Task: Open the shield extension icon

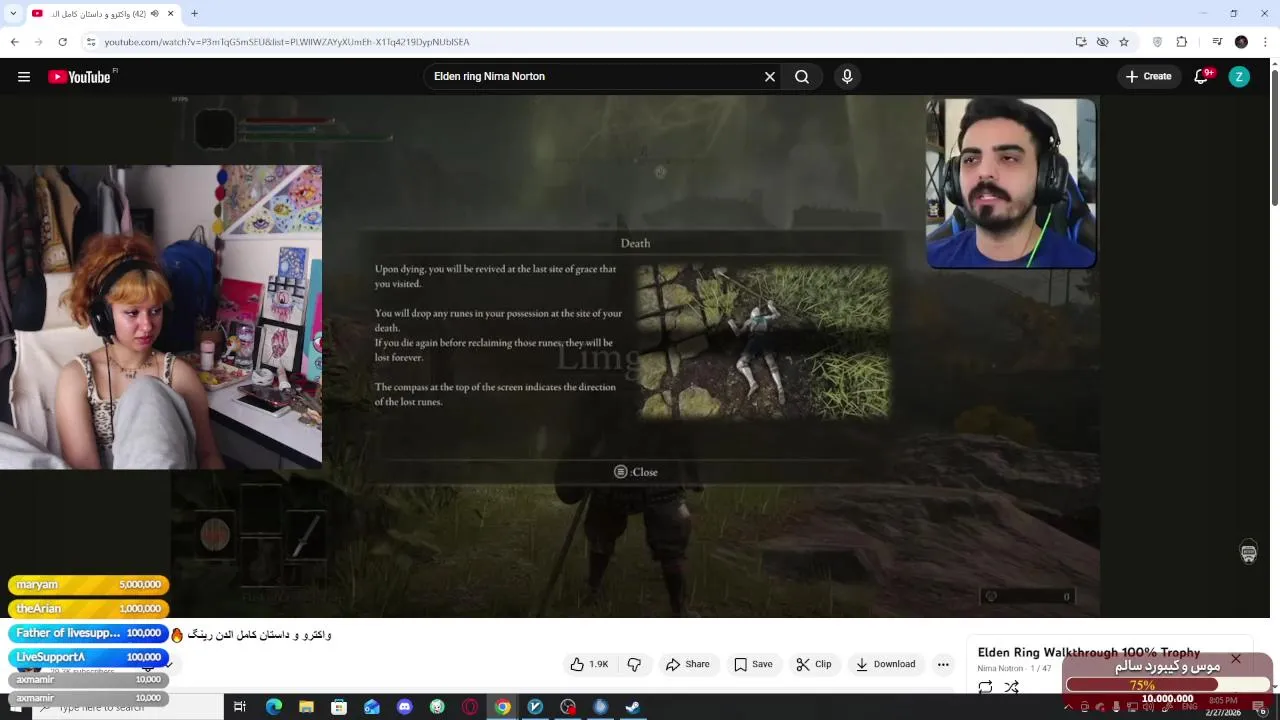Action: coord(1157,42)
